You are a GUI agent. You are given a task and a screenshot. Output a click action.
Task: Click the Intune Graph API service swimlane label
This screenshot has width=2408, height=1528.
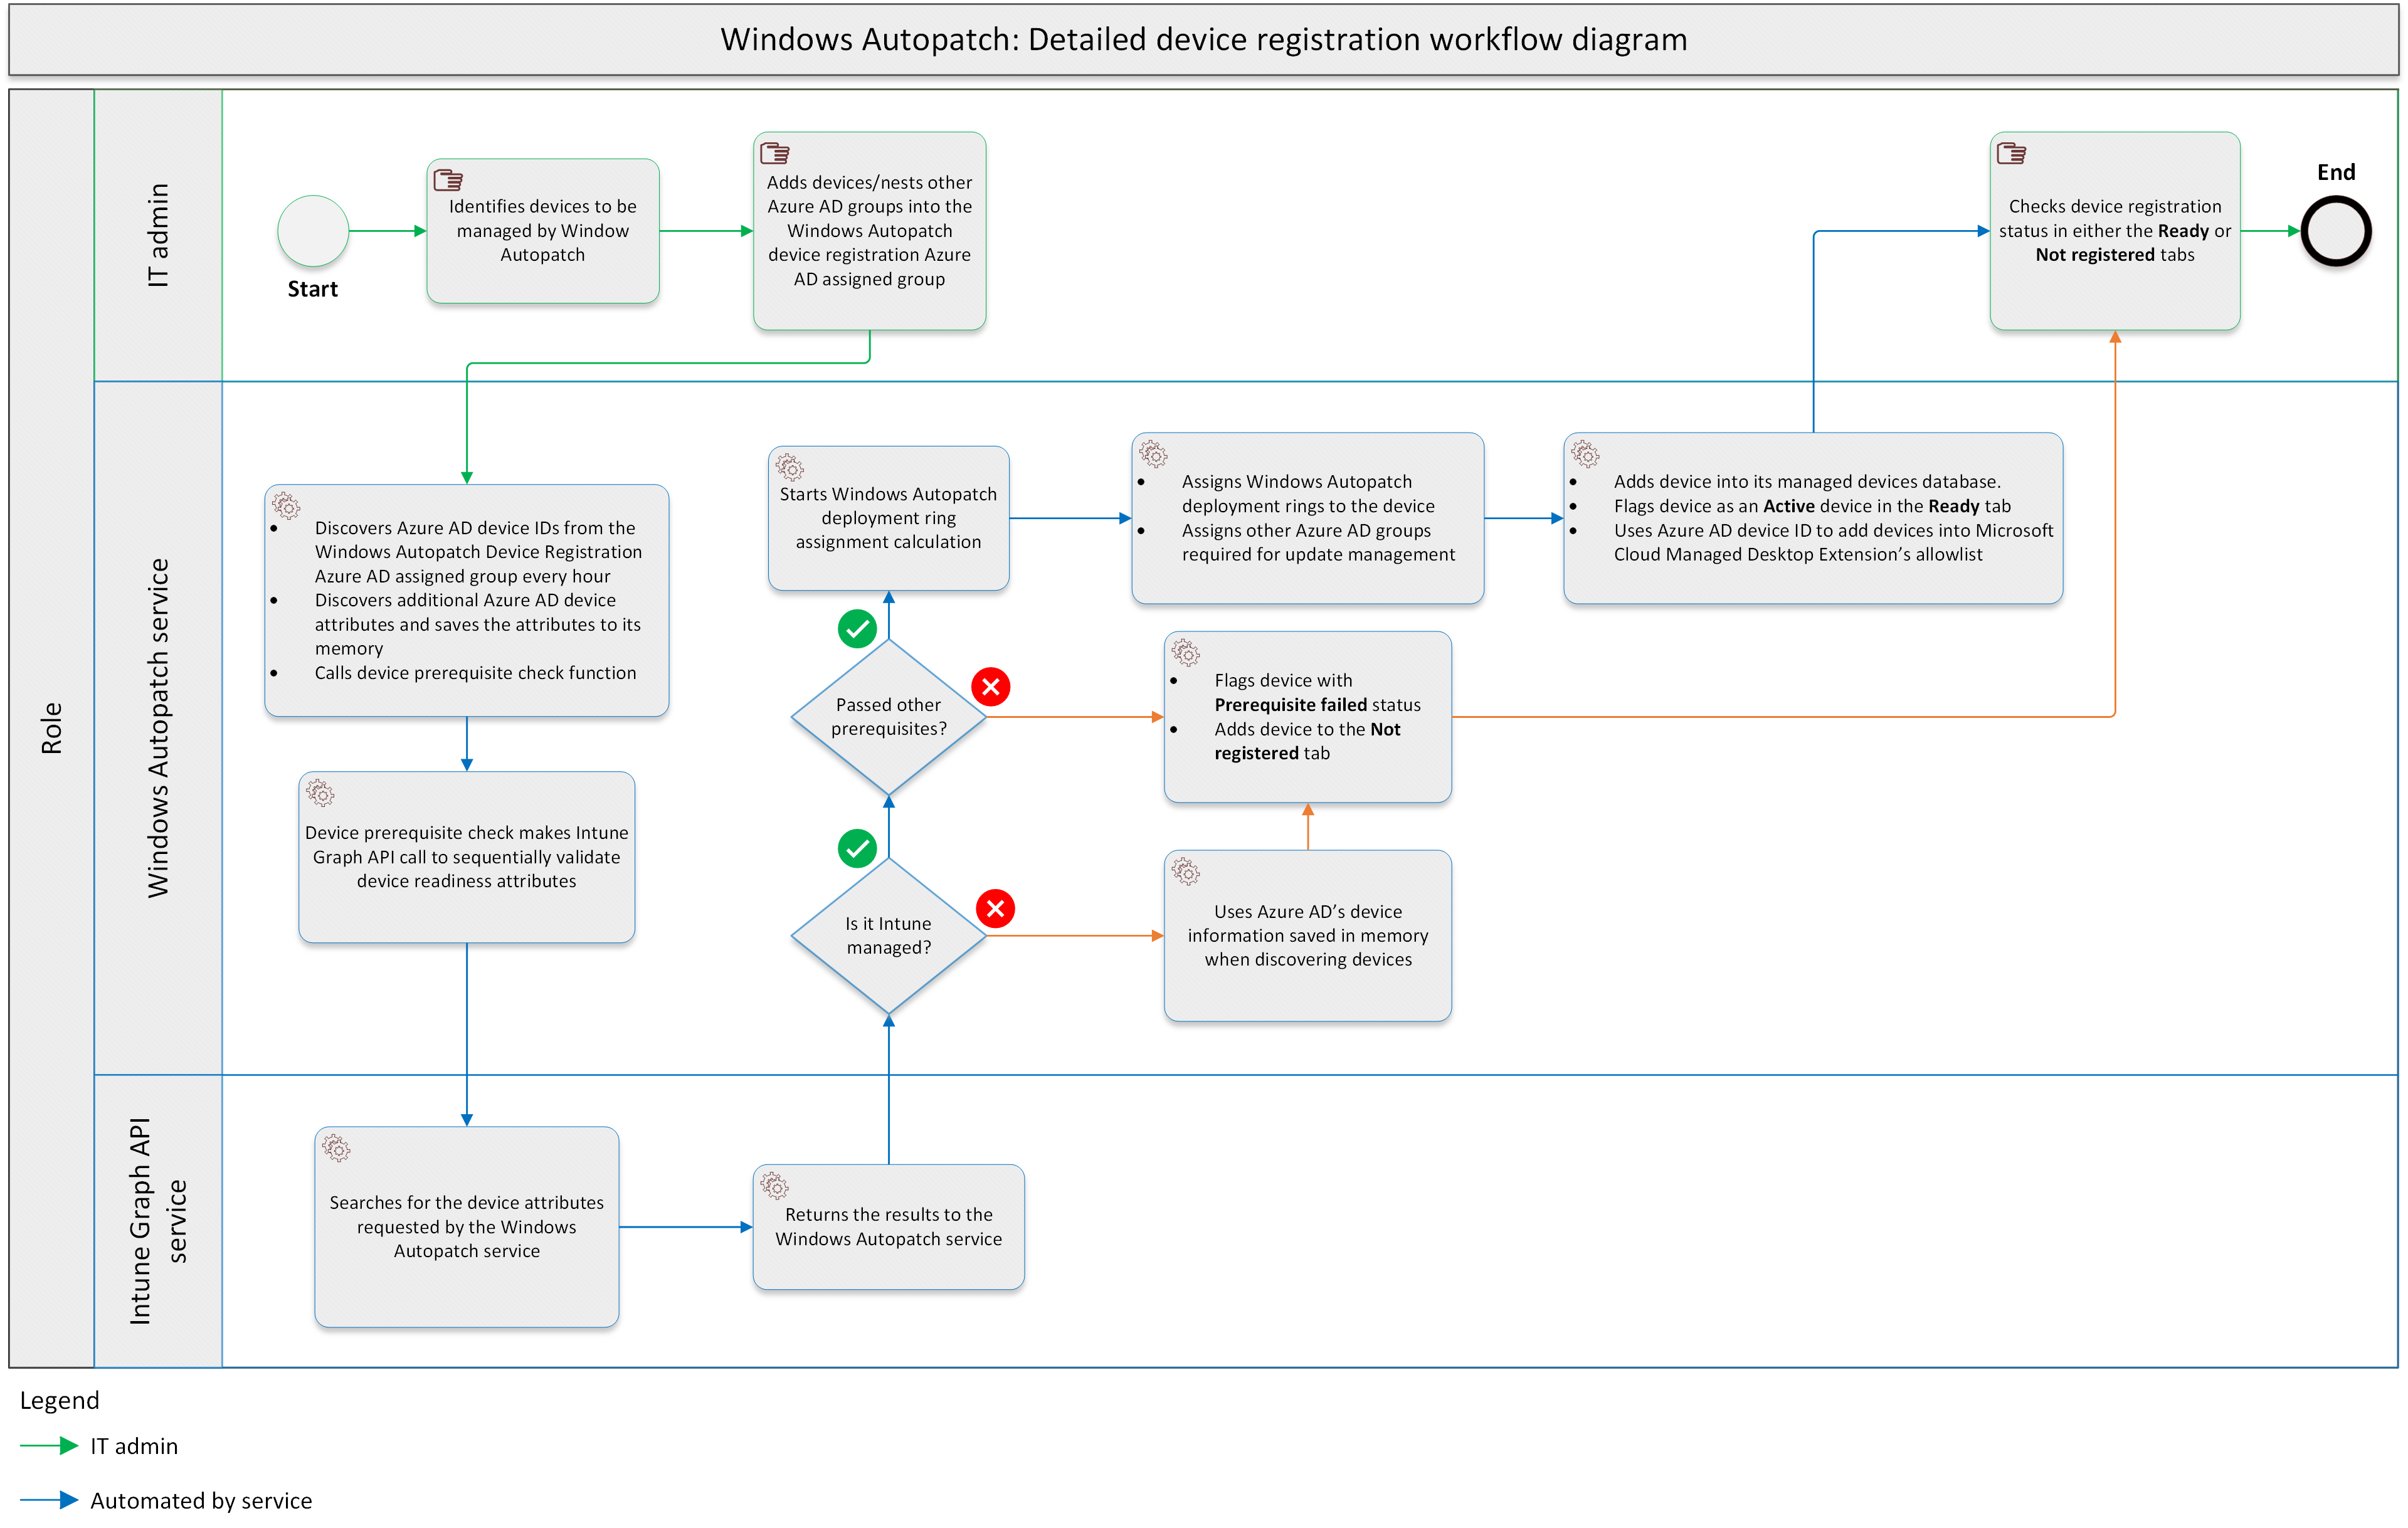coord(158,1221)
